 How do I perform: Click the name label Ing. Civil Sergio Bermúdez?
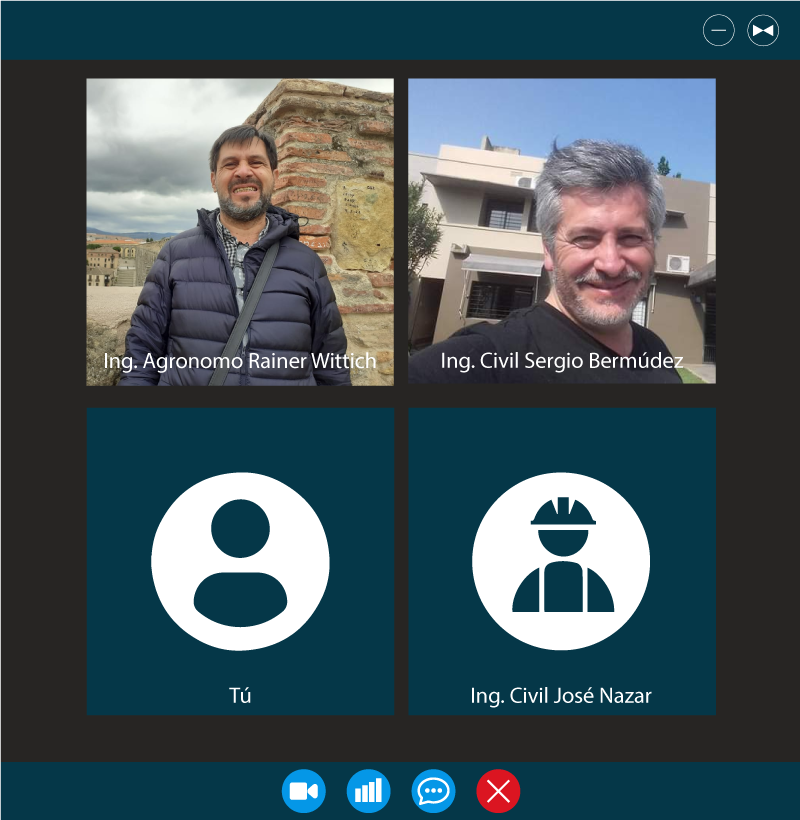(x=562, y=361)
